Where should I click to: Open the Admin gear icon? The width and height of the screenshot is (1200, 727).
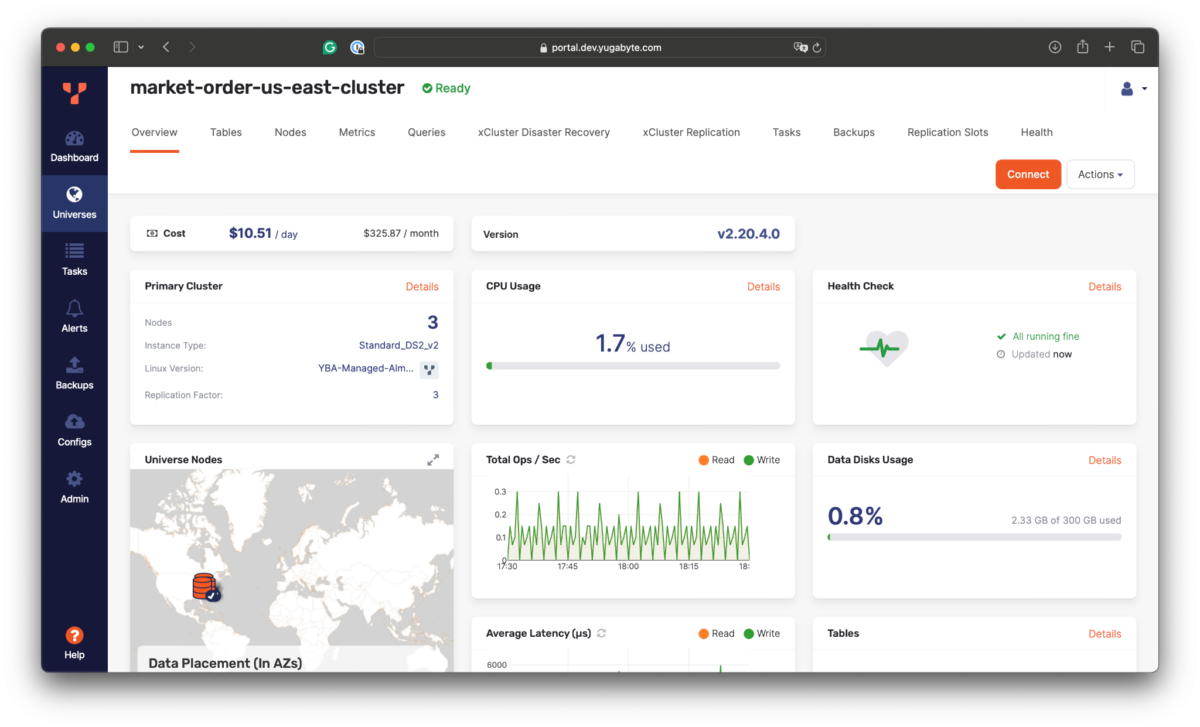click(74, 480)
